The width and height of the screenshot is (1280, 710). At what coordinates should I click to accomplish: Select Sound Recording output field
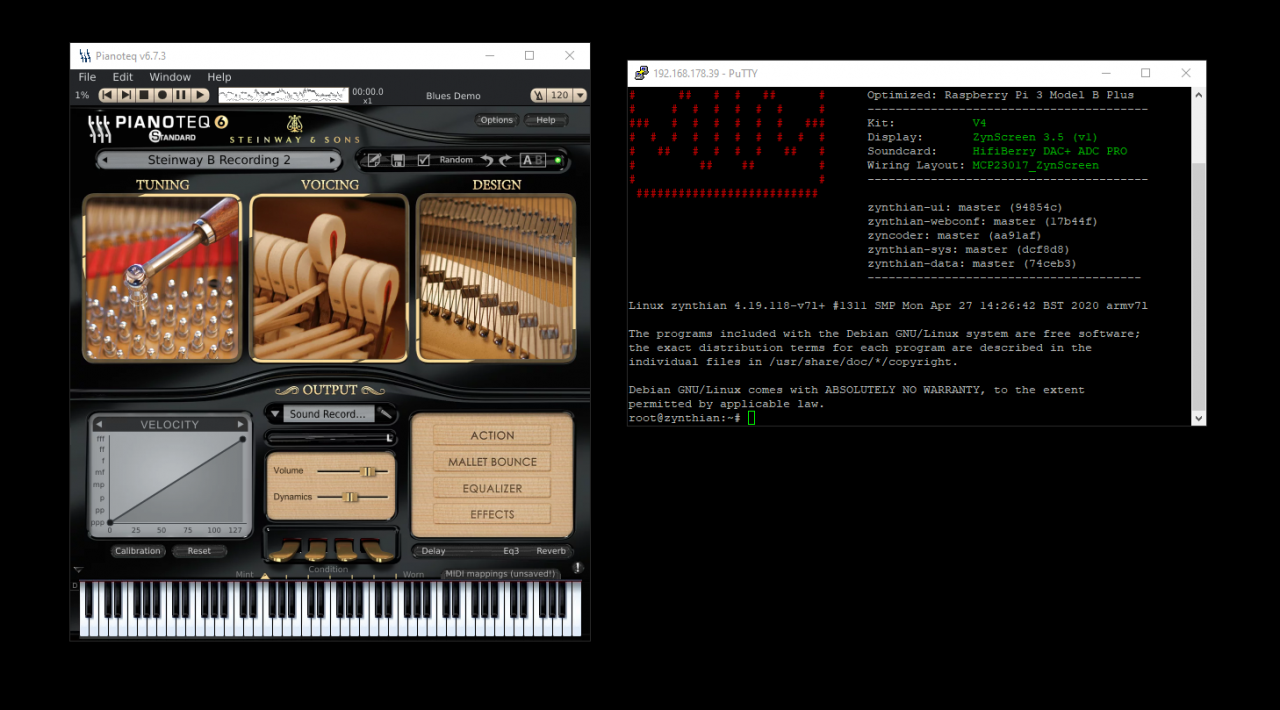click(328, 414)
